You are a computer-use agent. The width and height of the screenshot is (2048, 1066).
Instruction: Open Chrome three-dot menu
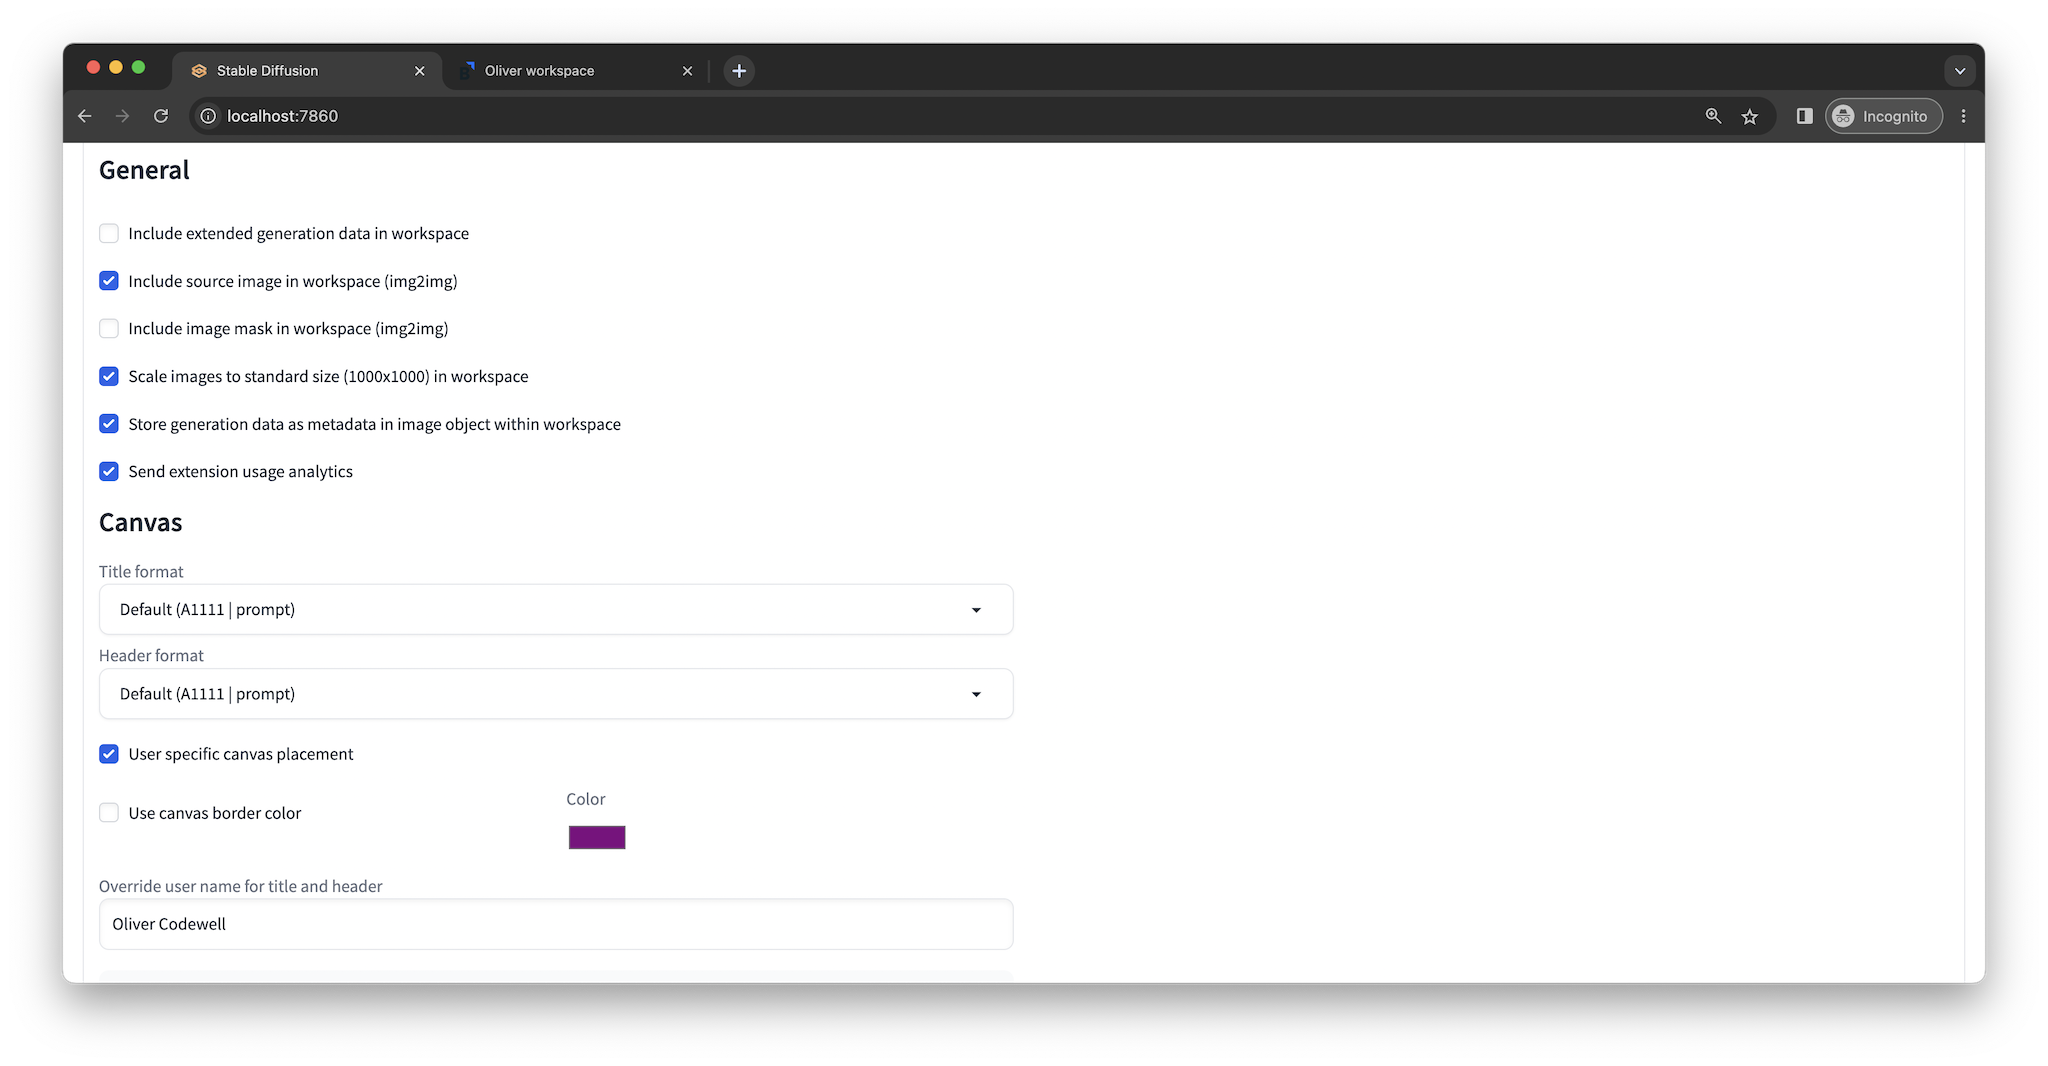(x=1963, y=116)
